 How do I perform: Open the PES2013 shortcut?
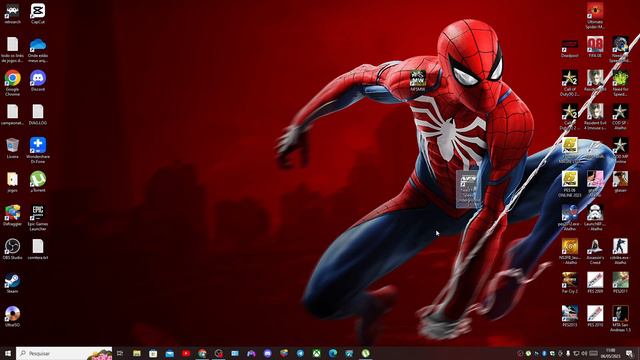(x=569, y=316)
